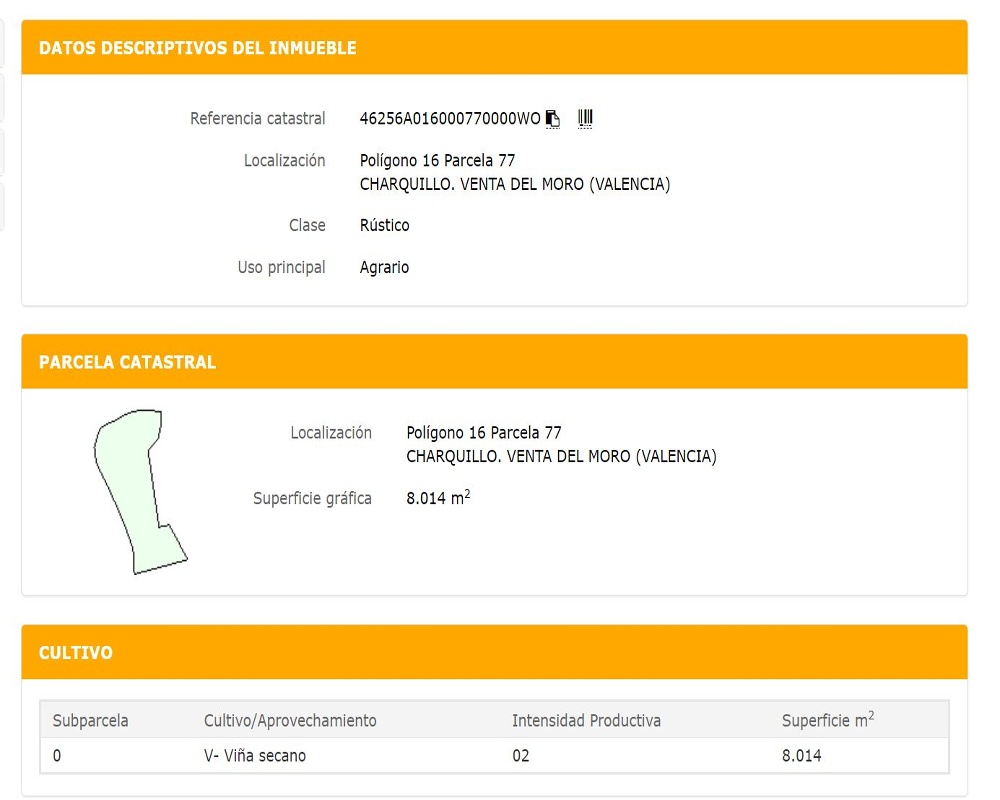Image resolution: width=1000 pixels, height=800 pixels.
Task: Click the Agrario principal use value
Action: 384,268
